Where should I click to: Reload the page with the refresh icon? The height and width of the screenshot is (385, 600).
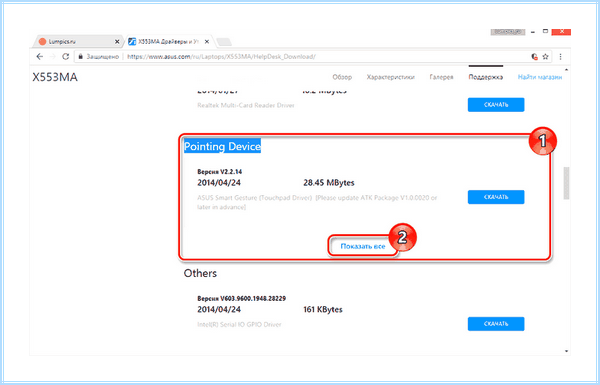tap(65, 57)
